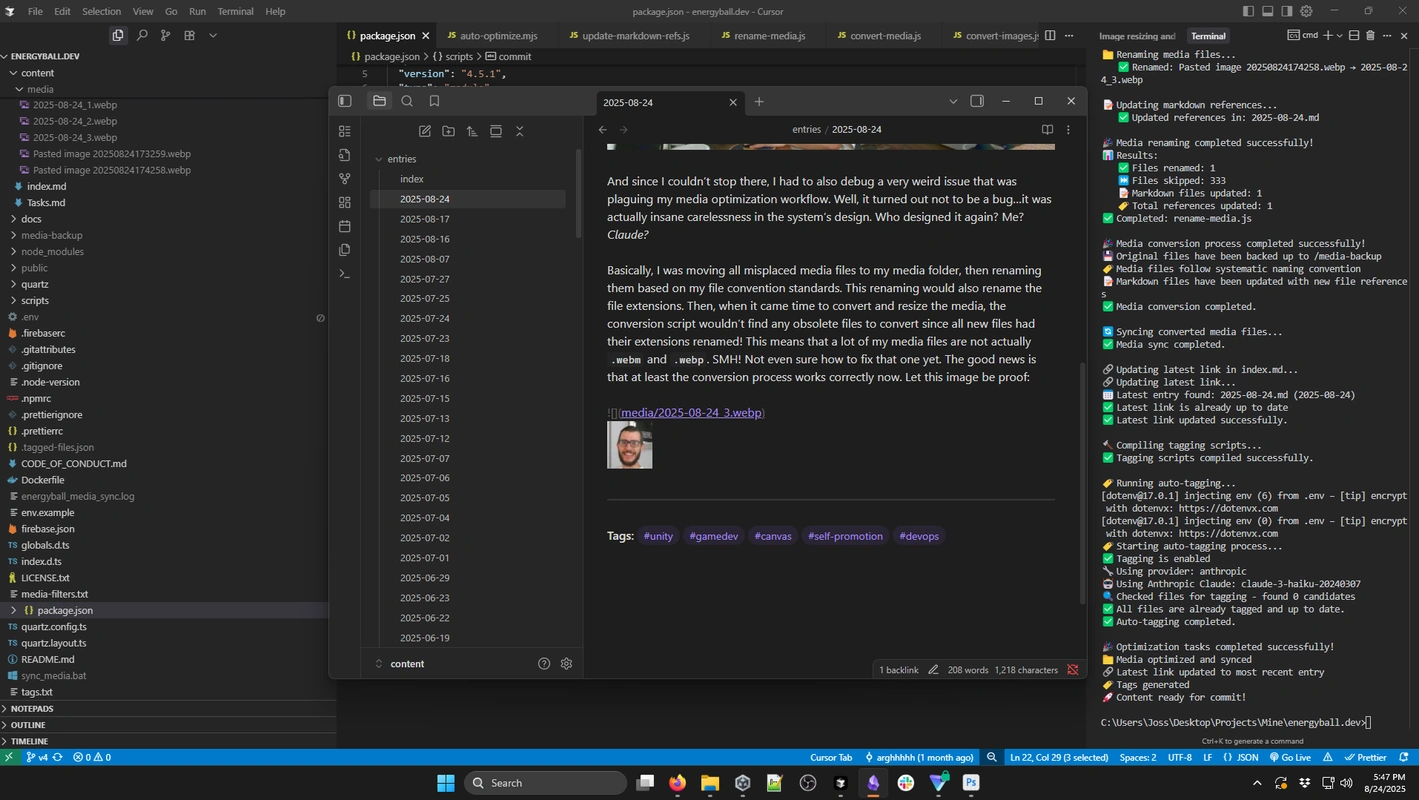The height and width of the screenshot is (800, 1419).
Task: Open Explorer view in Cursor activity bar
Action: pos(118,35)
